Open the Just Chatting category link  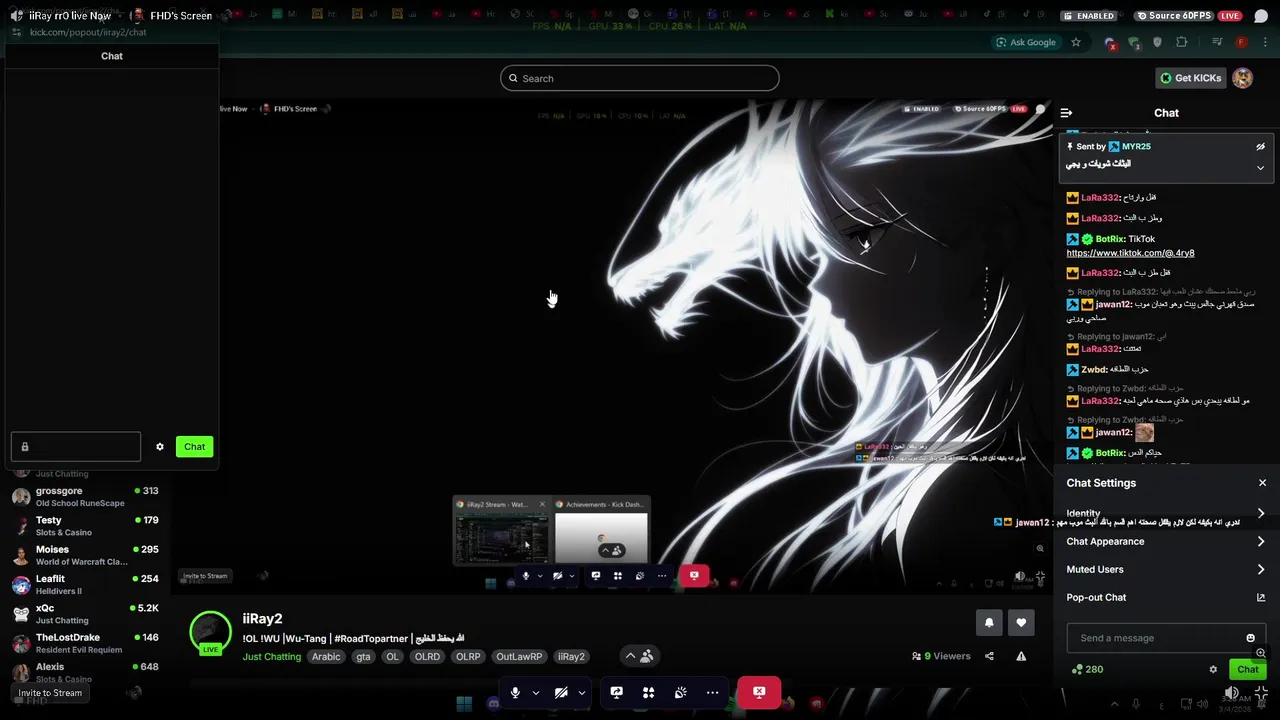click(272, 657)
